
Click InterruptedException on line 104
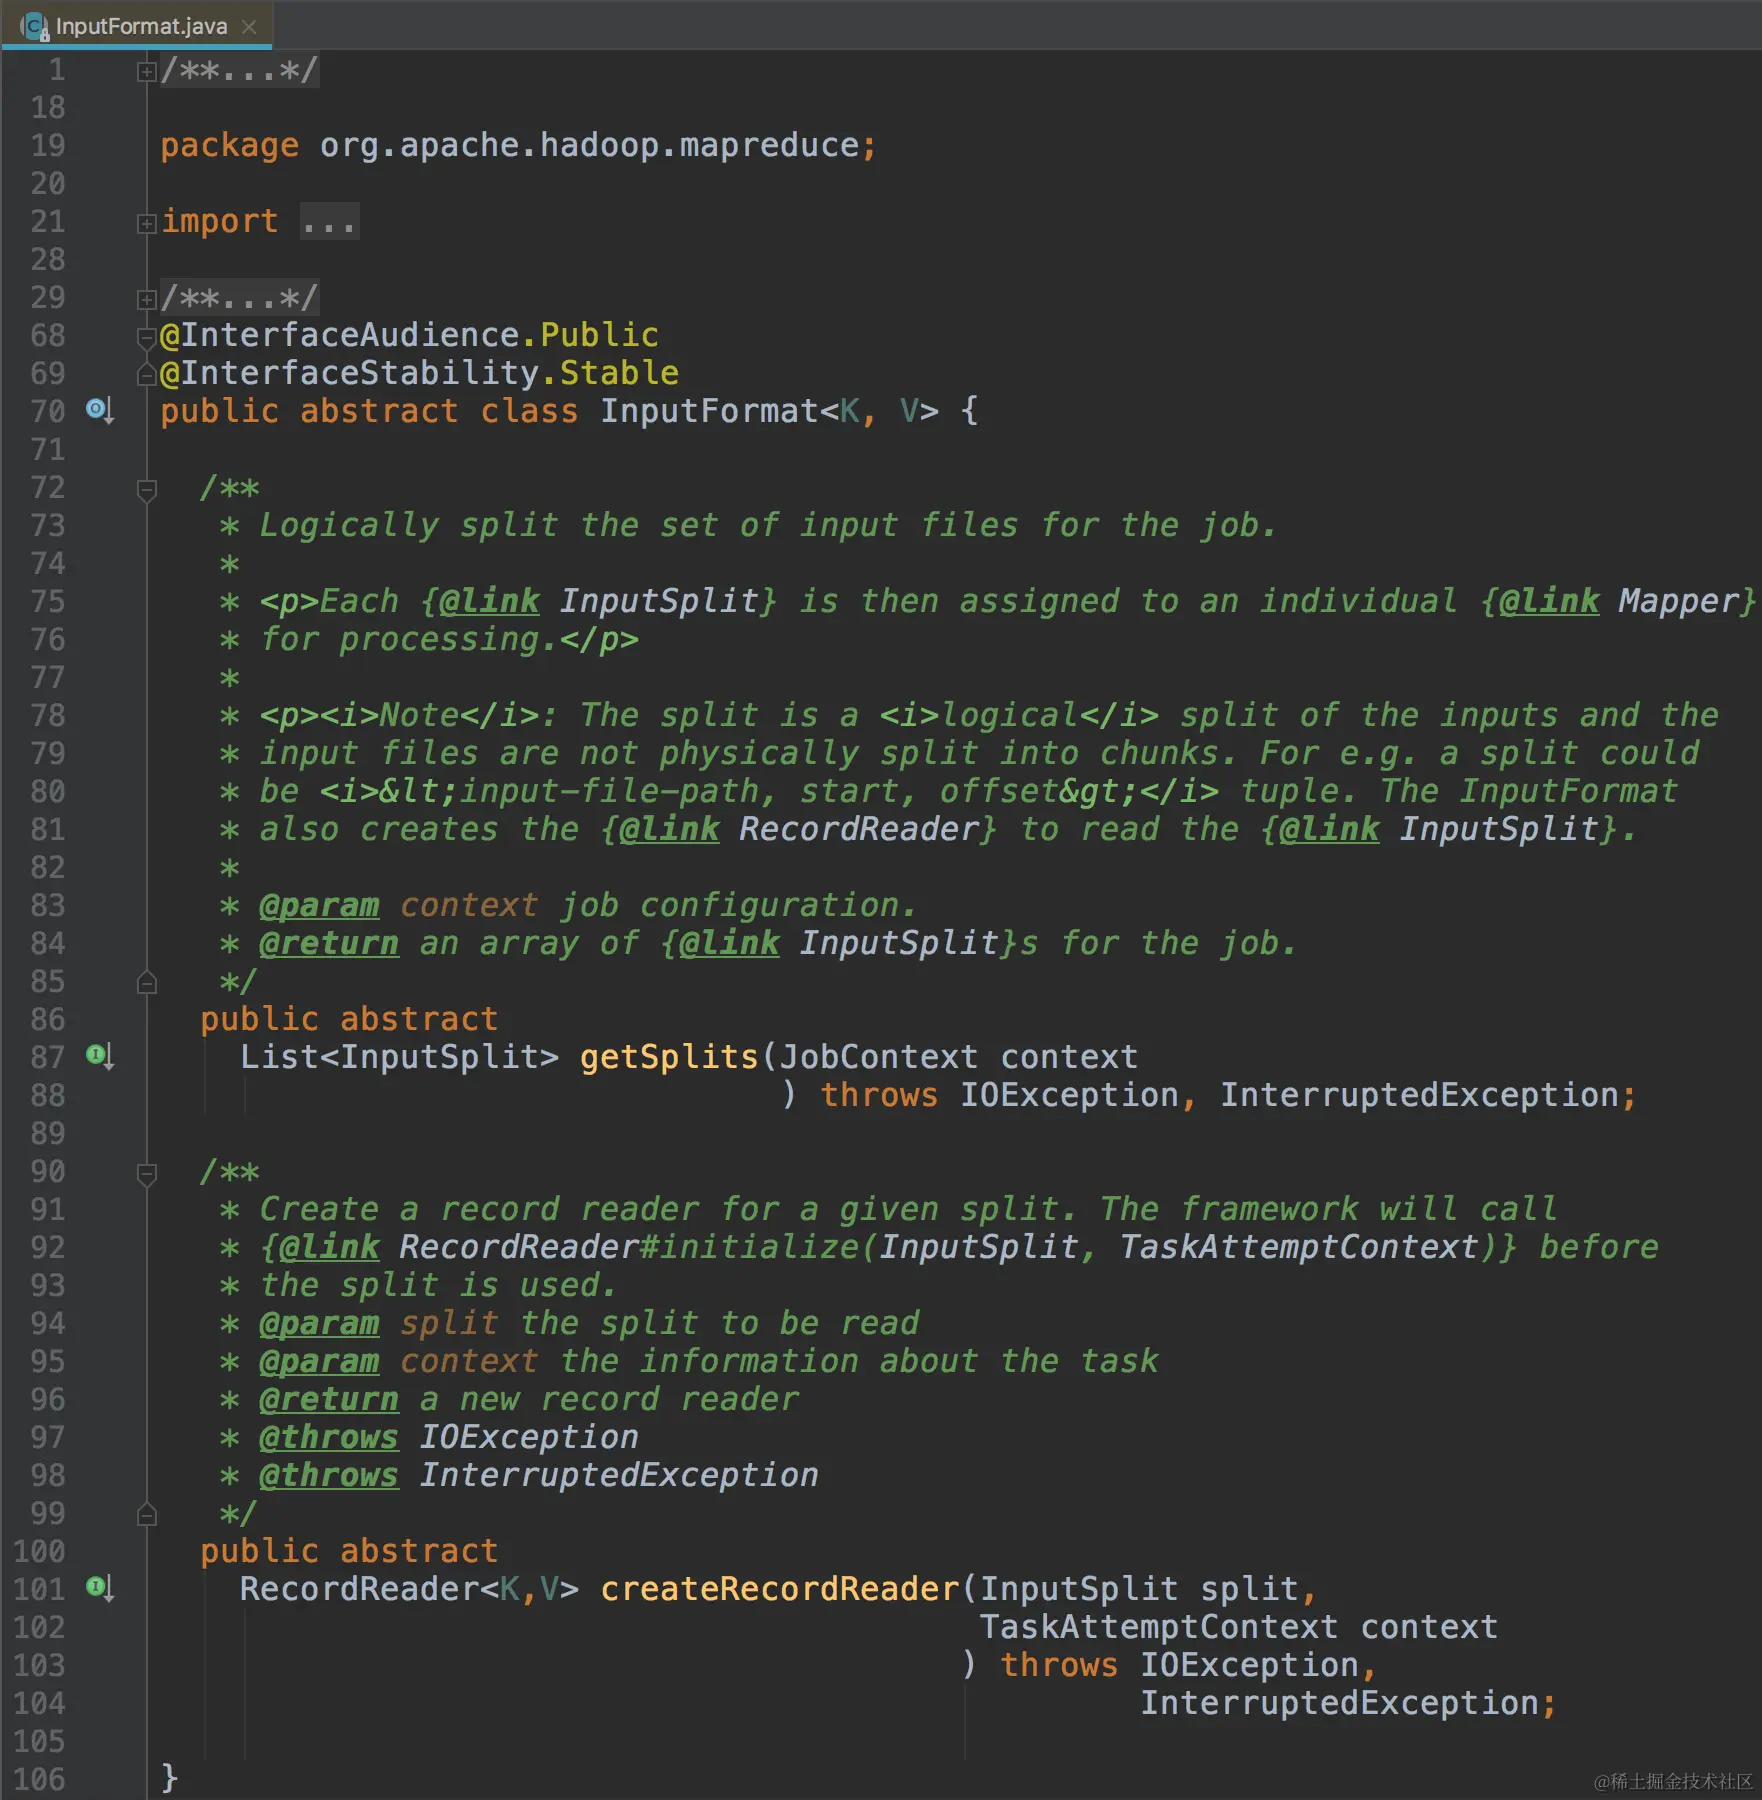(1339, 1703)
